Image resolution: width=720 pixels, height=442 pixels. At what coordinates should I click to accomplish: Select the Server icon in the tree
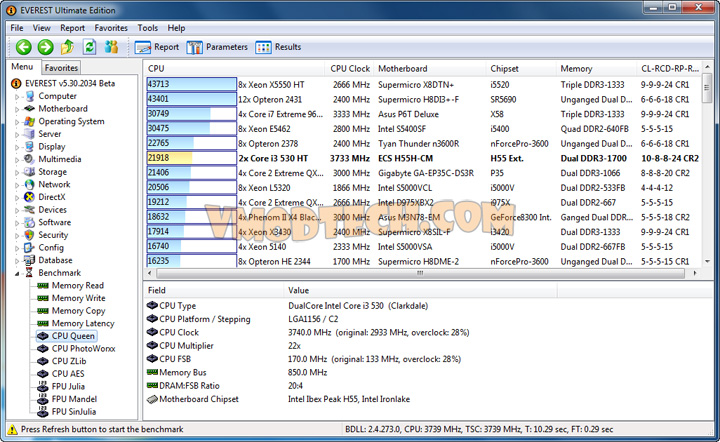[30, 134]
